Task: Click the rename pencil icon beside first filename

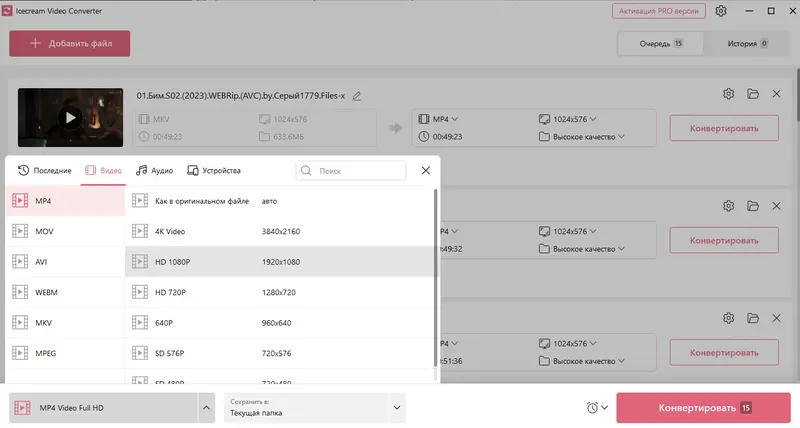Action: [x=356, y=95]
